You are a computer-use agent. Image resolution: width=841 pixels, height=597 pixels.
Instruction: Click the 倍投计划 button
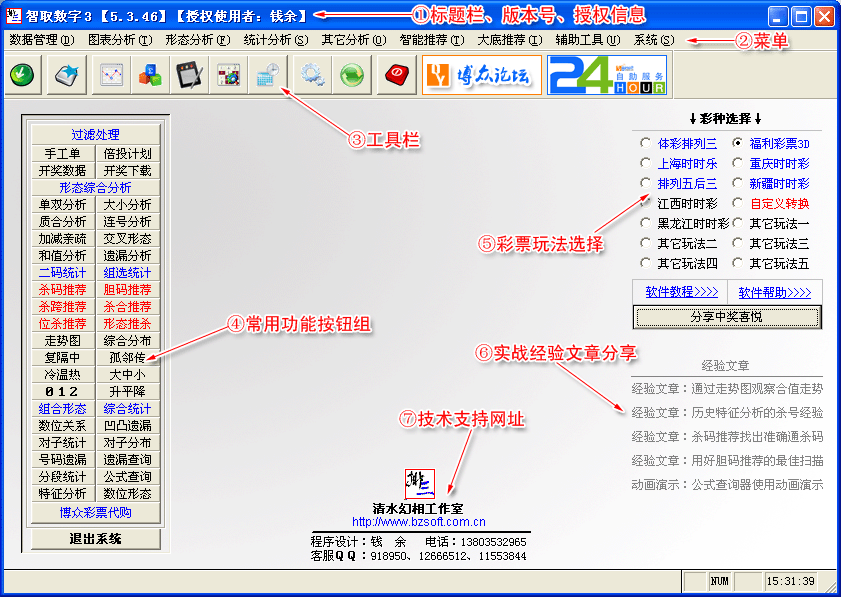click(x=128, y=153)
